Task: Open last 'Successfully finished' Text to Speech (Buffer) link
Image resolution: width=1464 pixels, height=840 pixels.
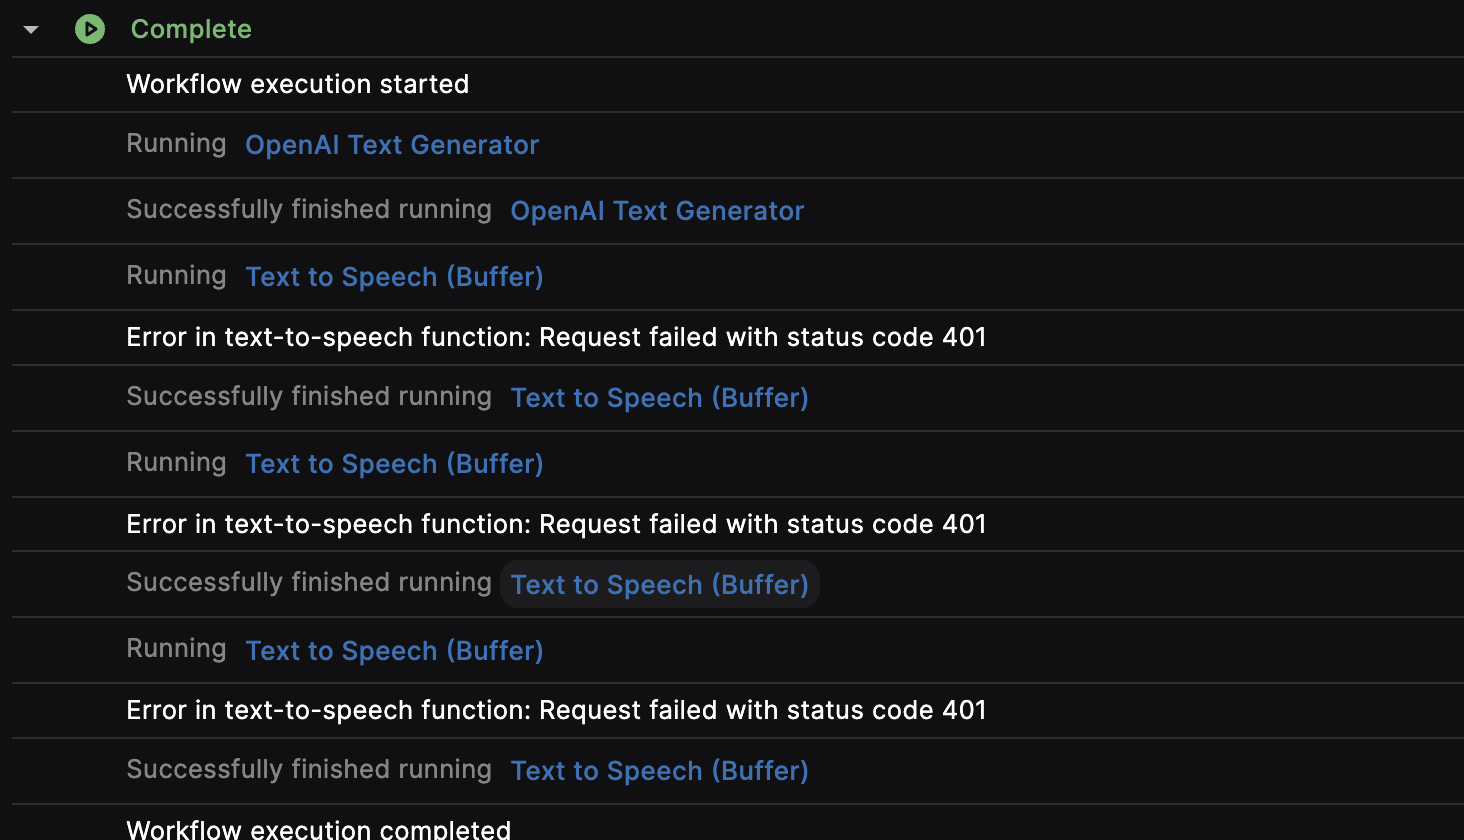Action: (x=659, y=771)
